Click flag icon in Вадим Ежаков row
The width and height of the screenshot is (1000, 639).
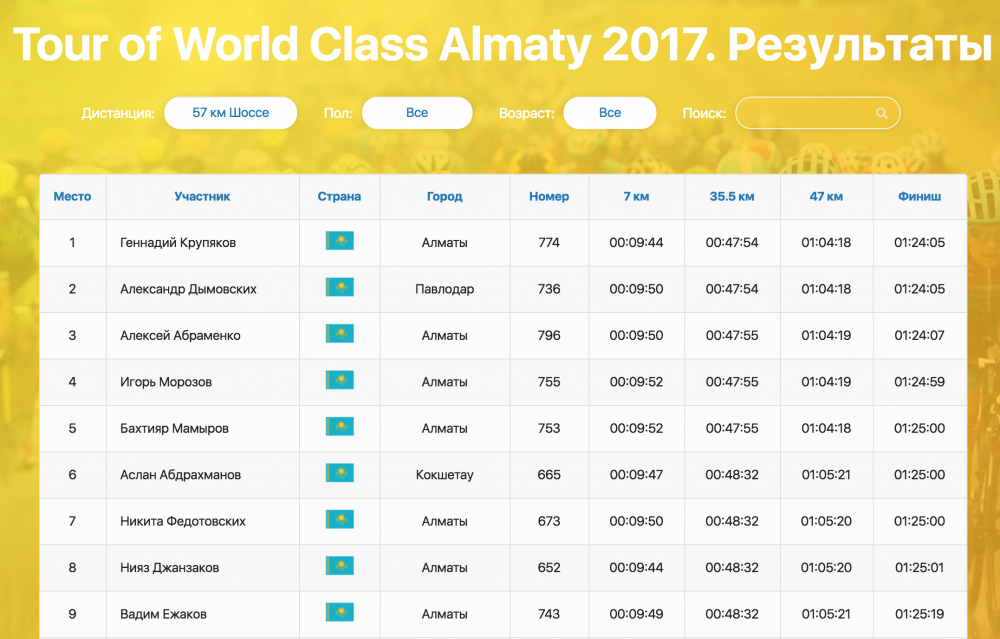click(339, 613)
